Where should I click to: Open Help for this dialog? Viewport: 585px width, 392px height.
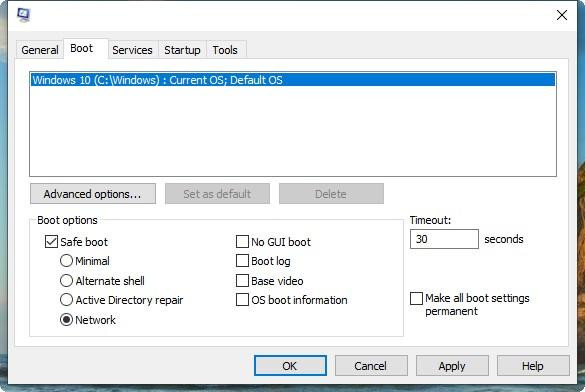click(533, 366)
